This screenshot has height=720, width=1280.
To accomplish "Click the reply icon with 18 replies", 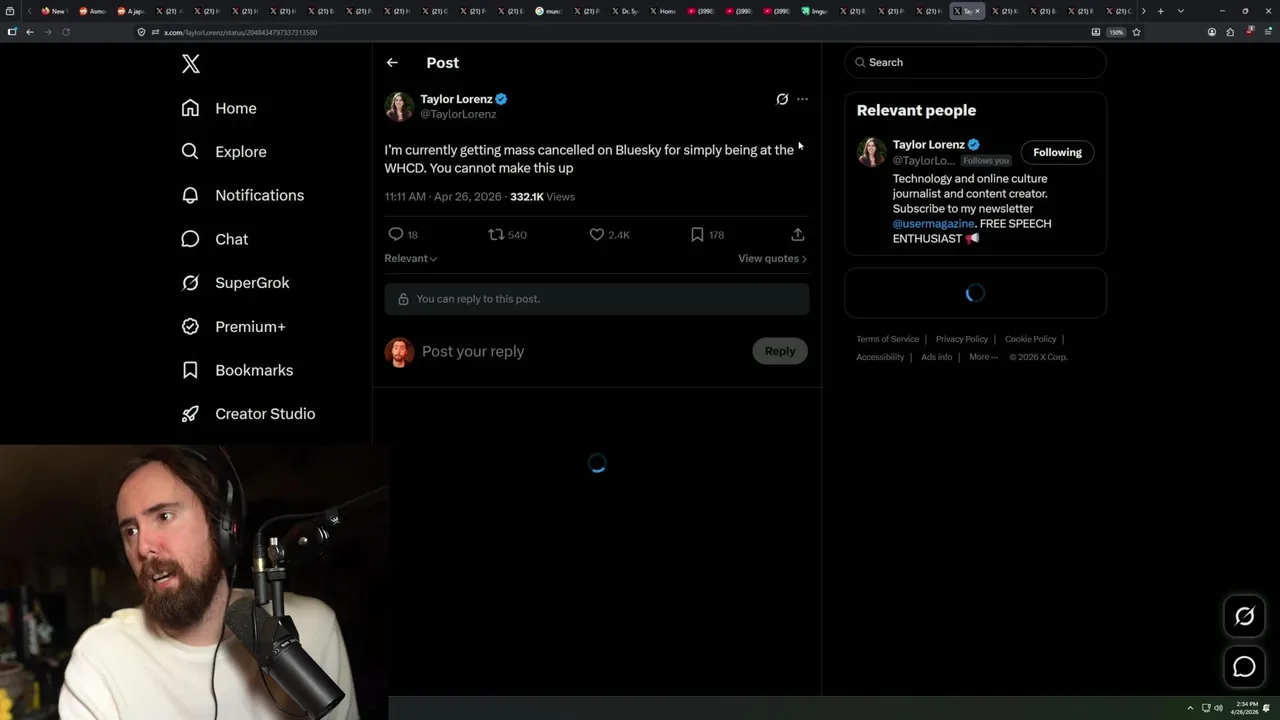I will tap(396, 234).
